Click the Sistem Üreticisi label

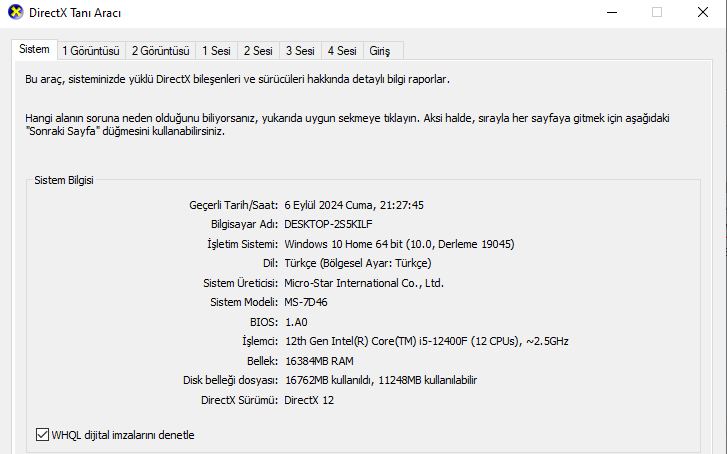pos(240,283)
